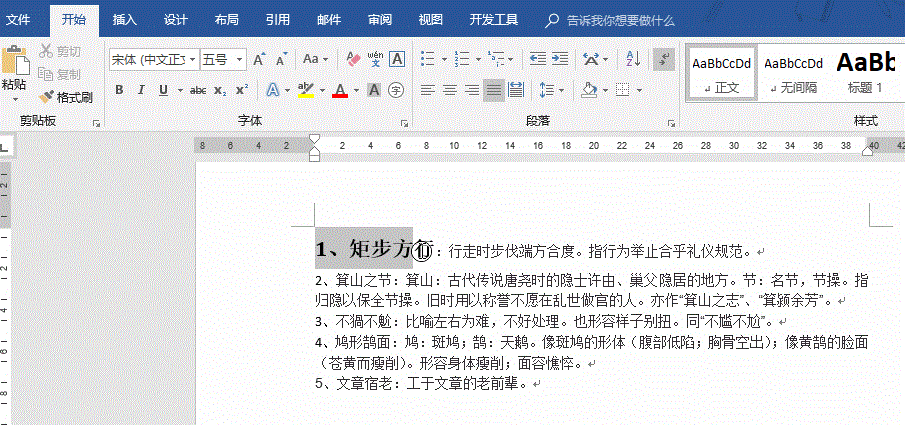Apply the 无间隔 style
Screen dimensions: 905x425
coord(794,73)
